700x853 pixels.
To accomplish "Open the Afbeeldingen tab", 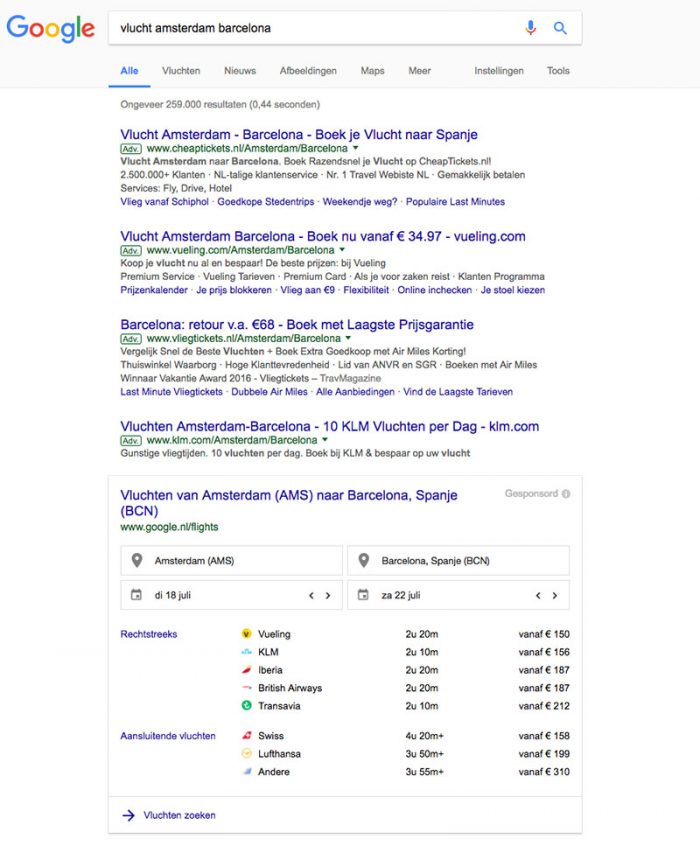I will (308, 71).
